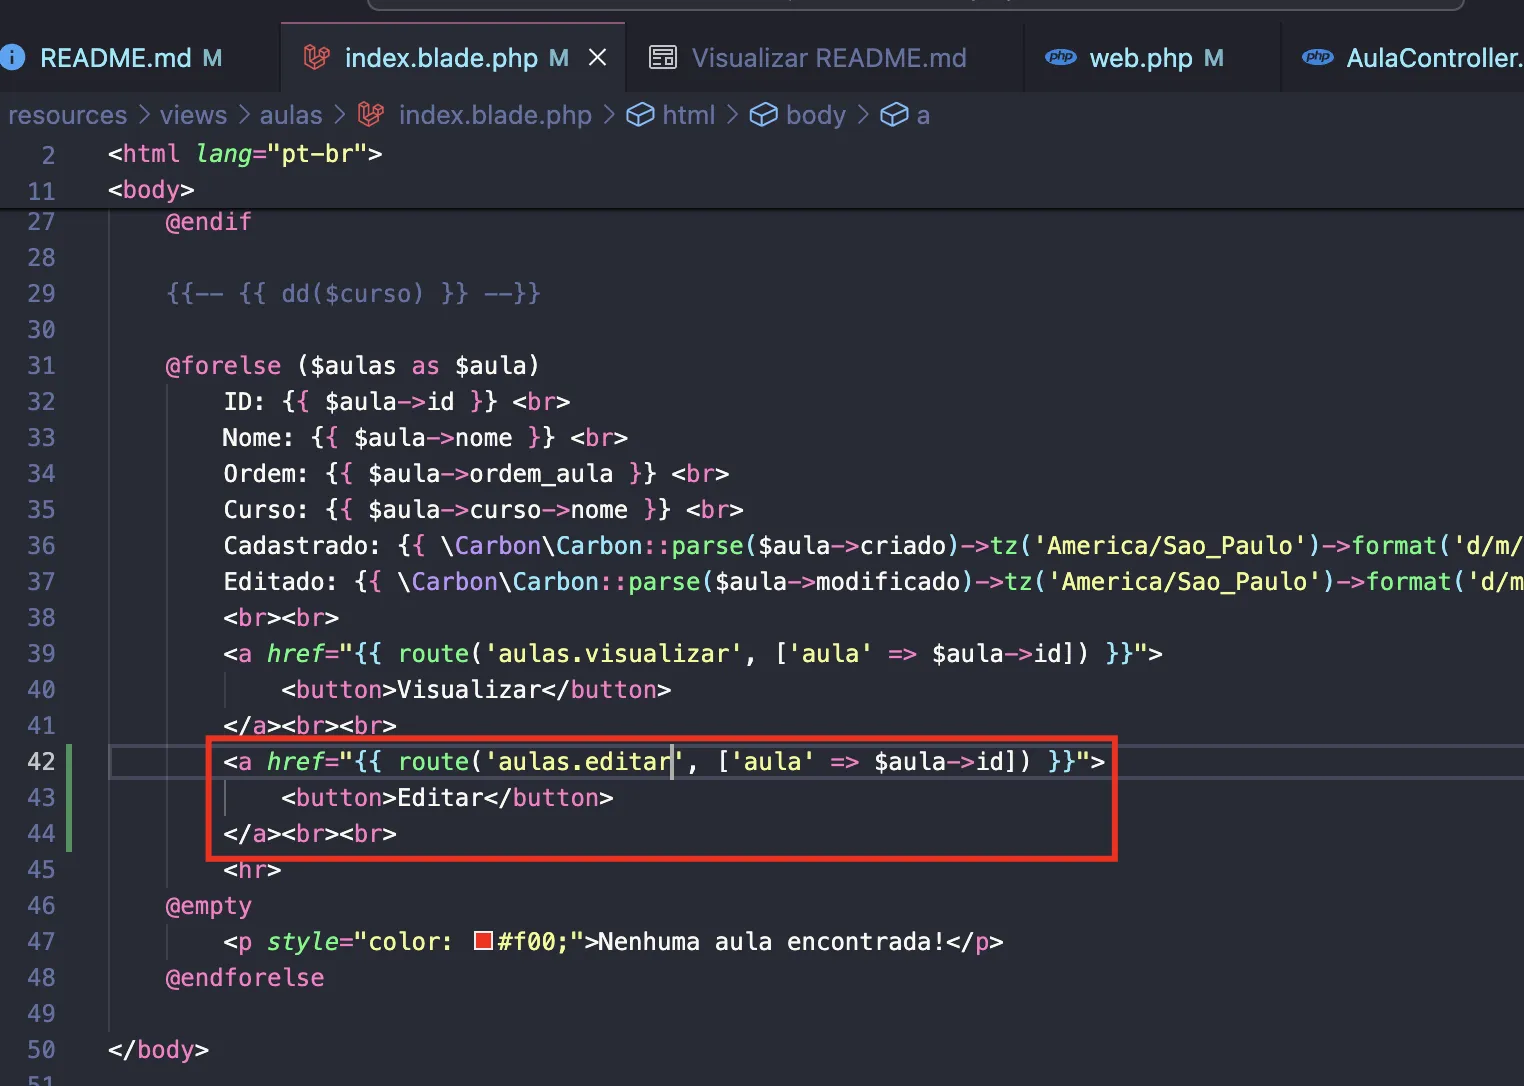Image resolution: width=1524 pixels, height=1086 pixels.
Task: Click line number 42 in the gutter
Action: pyautogui.click(x=41, y=761)
